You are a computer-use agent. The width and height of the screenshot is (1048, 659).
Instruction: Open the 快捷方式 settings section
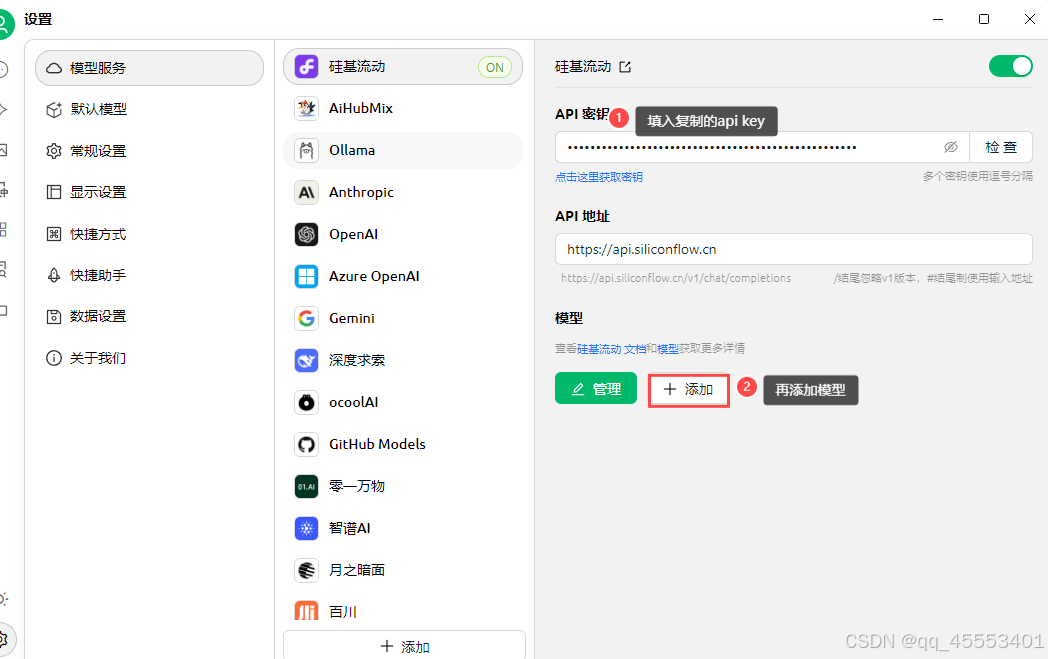pyautogui.click(x=150, y=234)
